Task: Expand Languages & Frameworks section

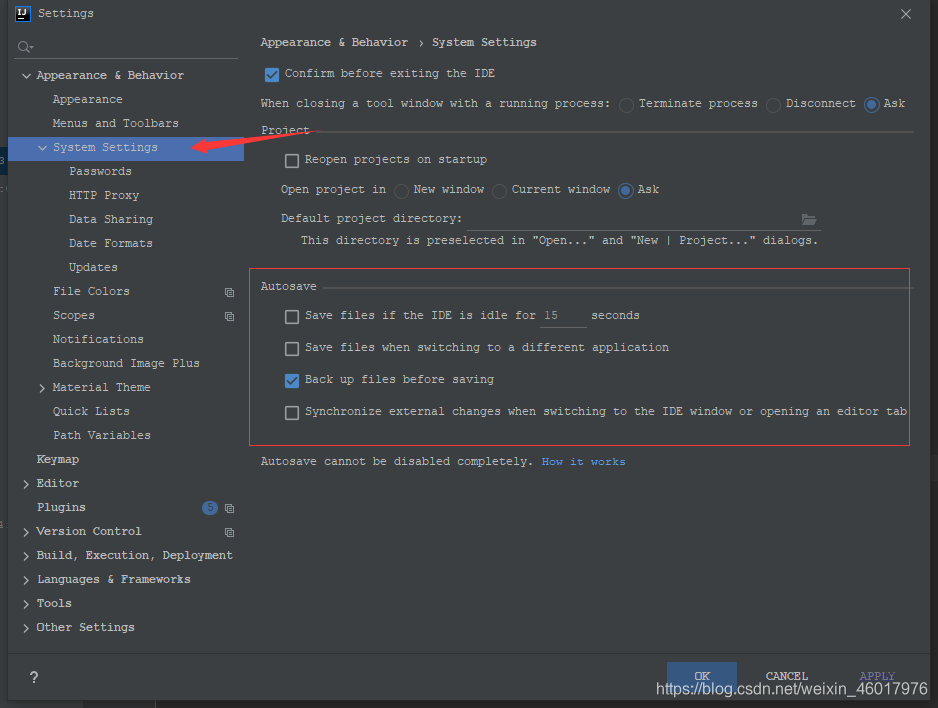Action: point(26,580)
